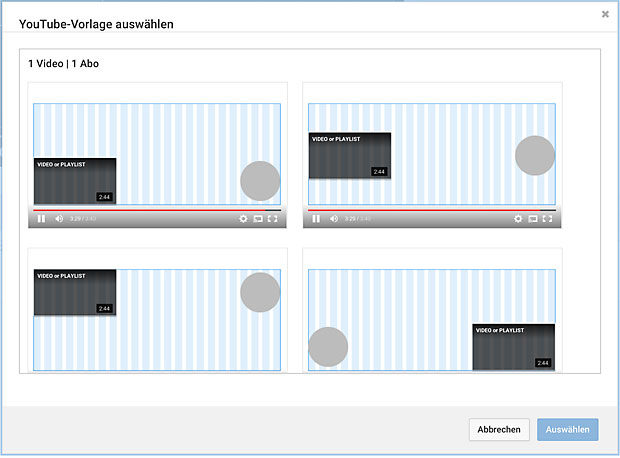Click the gray subscribe circle in the second template
The width and height of the screenshot is (620, 458).
coord(535,155)
